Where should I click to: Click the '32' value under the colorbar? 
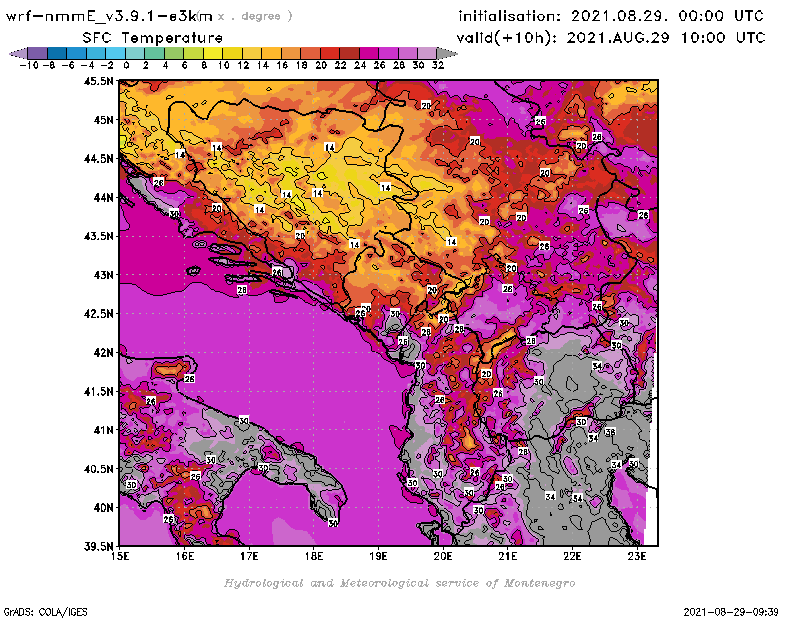(x=438, y=65)
